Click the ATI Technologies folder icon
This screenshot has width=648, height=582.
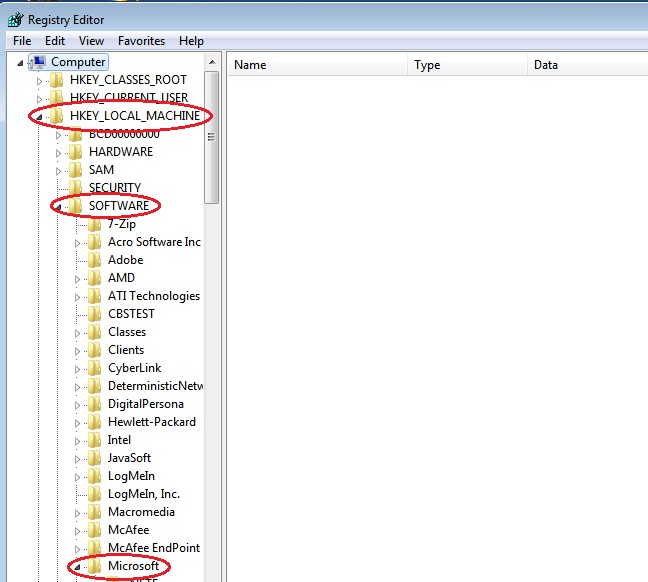95,296
